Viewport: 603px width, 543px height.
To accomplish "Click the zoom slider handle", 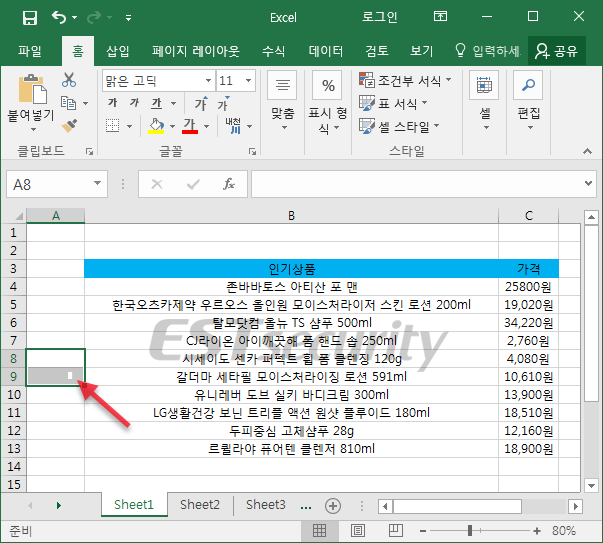I will click(x=470, y=531).
